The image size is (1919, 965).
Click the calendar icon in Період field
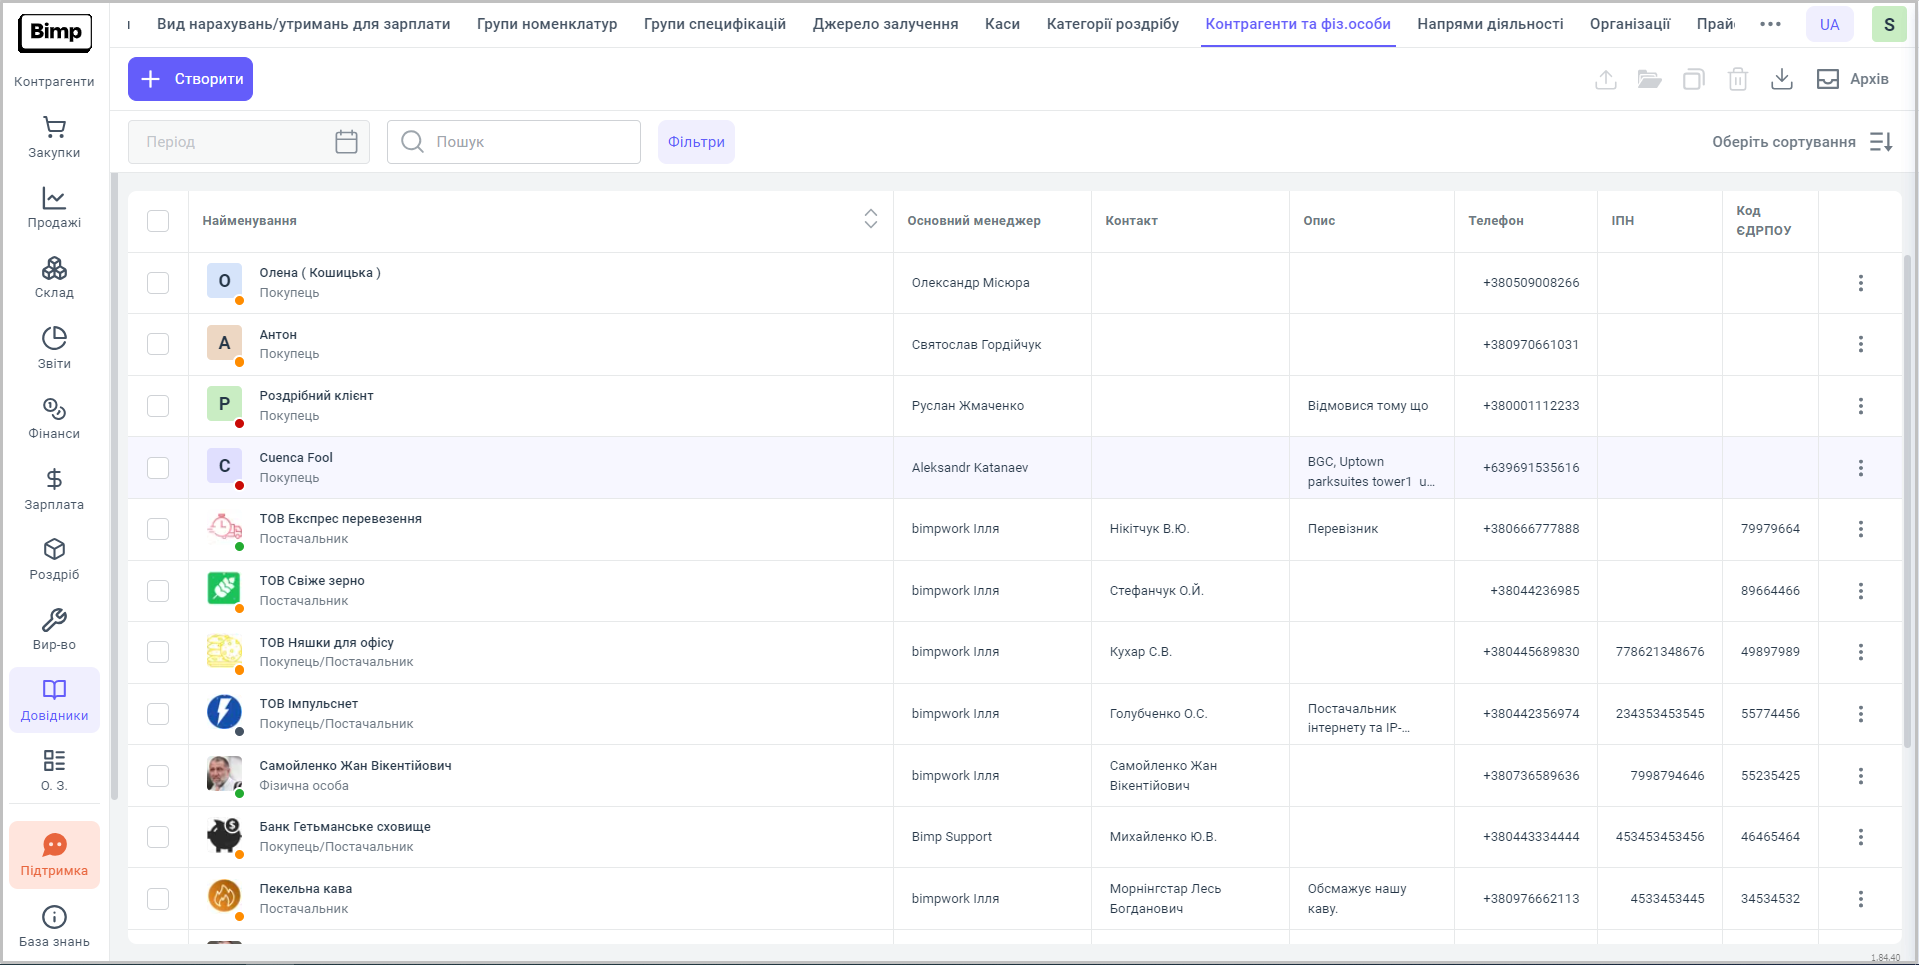click(346, 142)
